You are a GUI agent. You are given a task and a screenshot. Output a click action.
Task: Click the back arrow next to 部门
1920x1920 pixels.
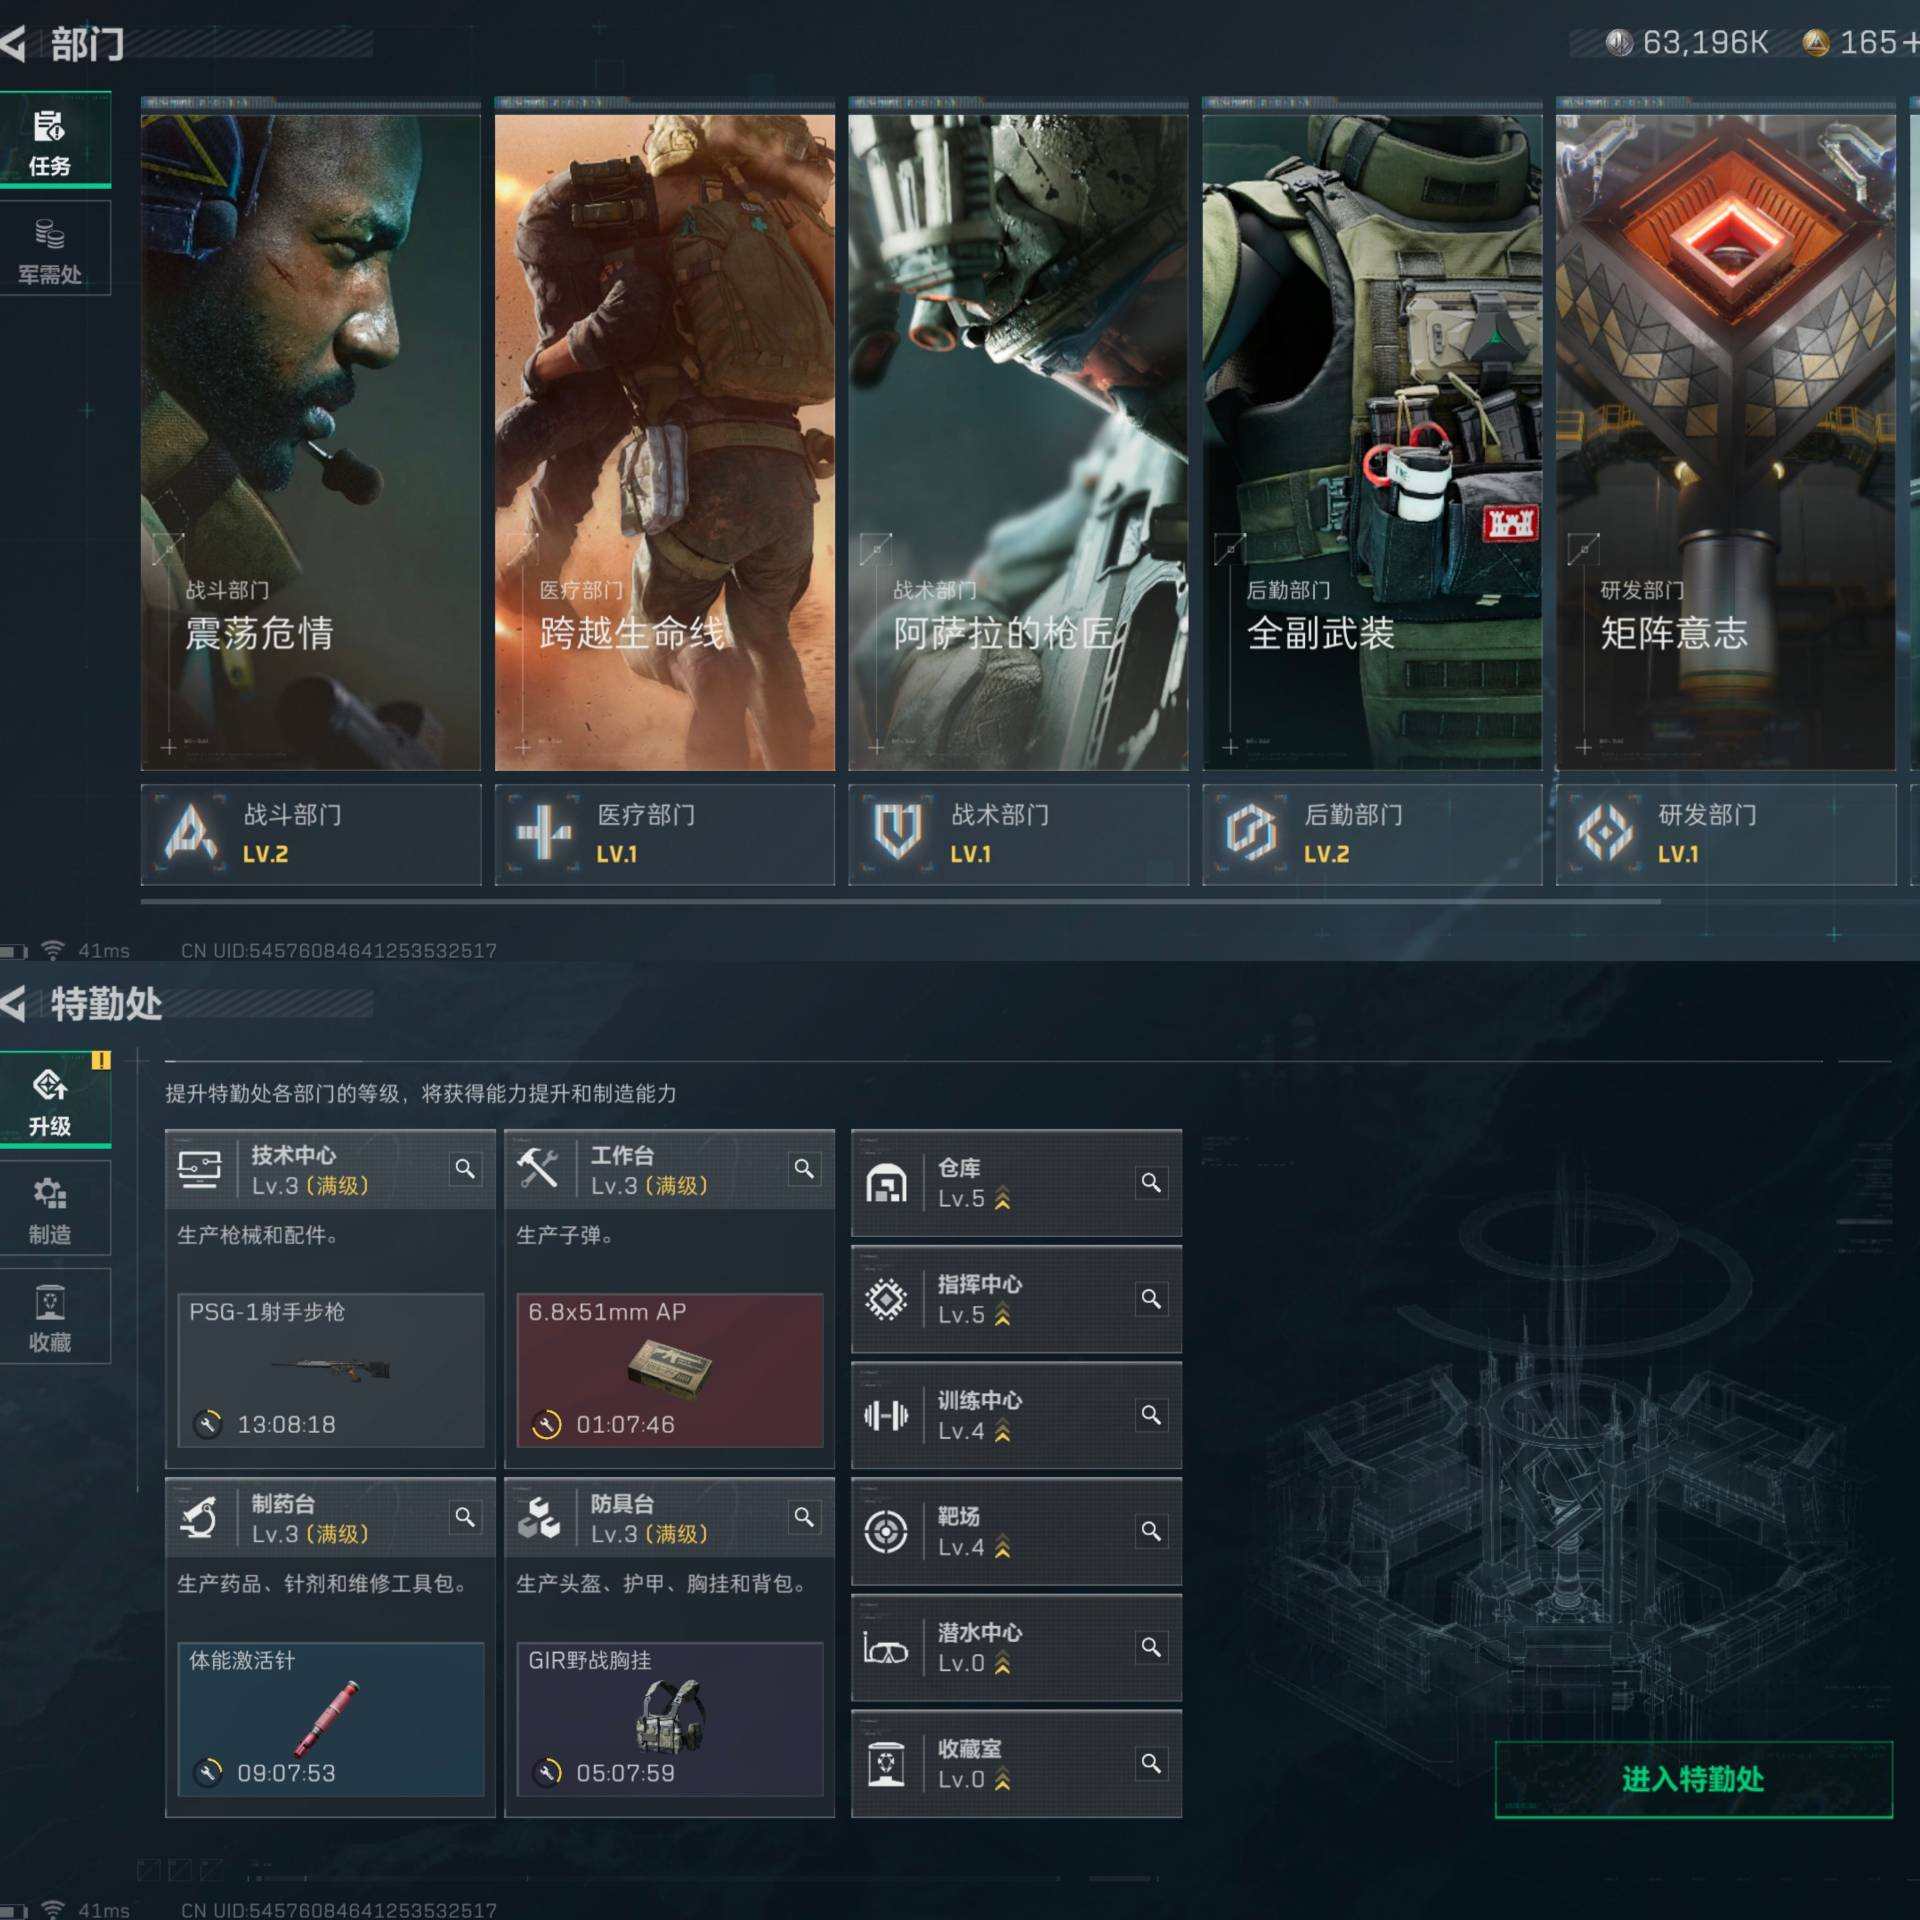pos(14,44)
